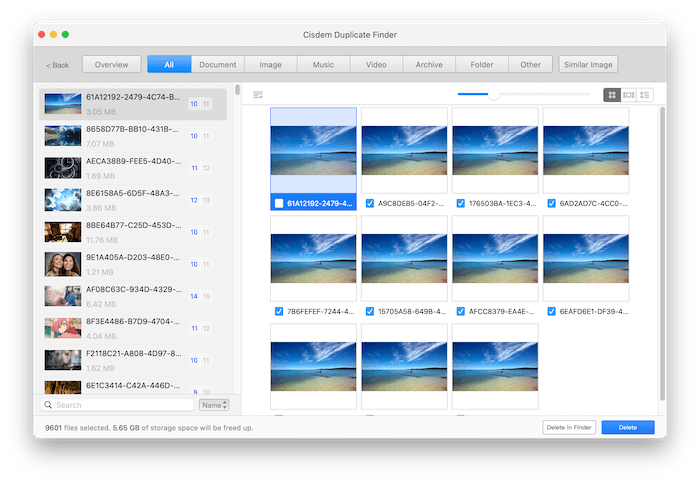Open the Similar Image category

click(x=588, y=65)
